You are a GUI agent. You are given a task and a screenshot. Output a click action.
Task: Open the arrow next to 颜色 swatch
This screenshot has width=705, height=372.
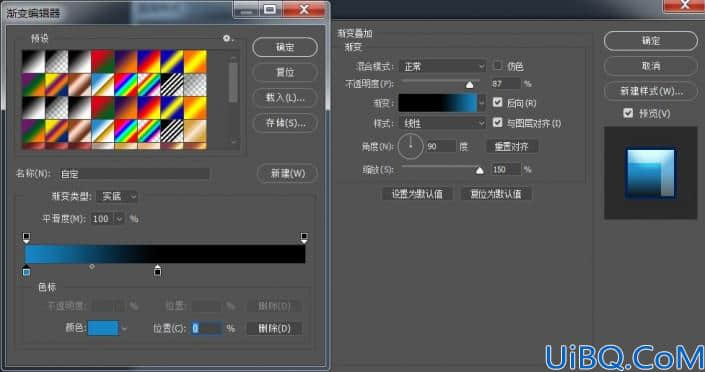coord(124,329)
